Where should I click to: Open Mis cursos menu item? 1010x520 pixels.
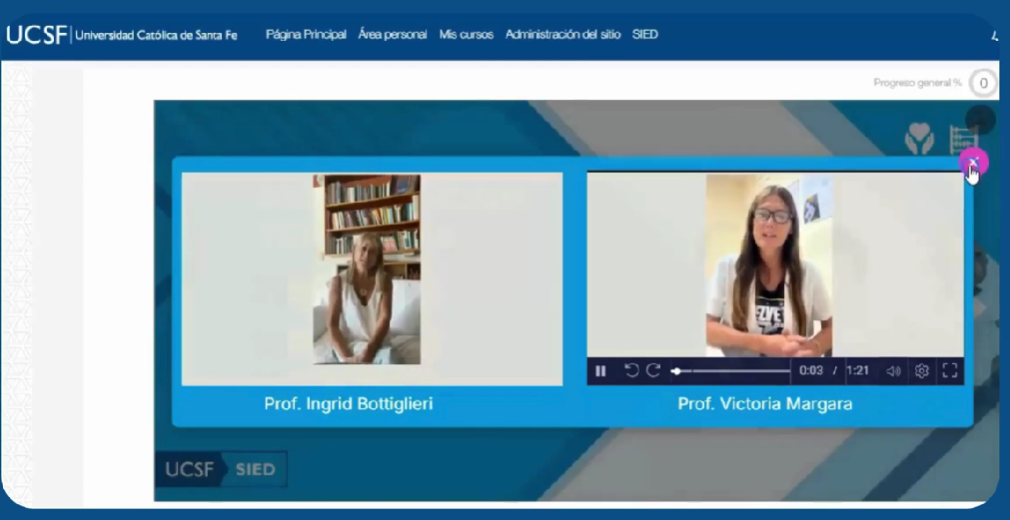466,34
